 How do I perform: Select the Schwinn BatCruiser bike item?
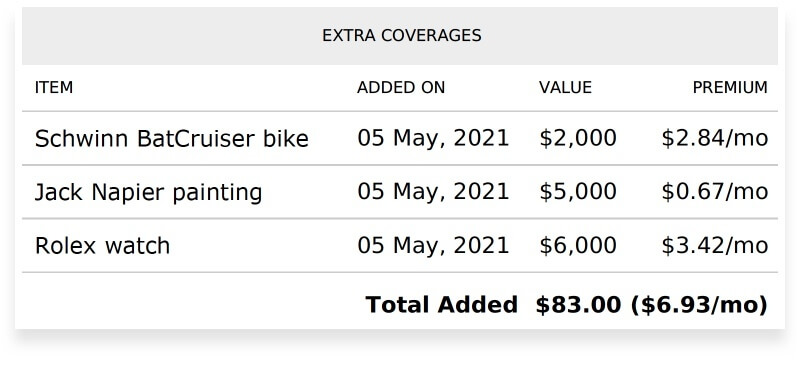click(x=171, y=138)
